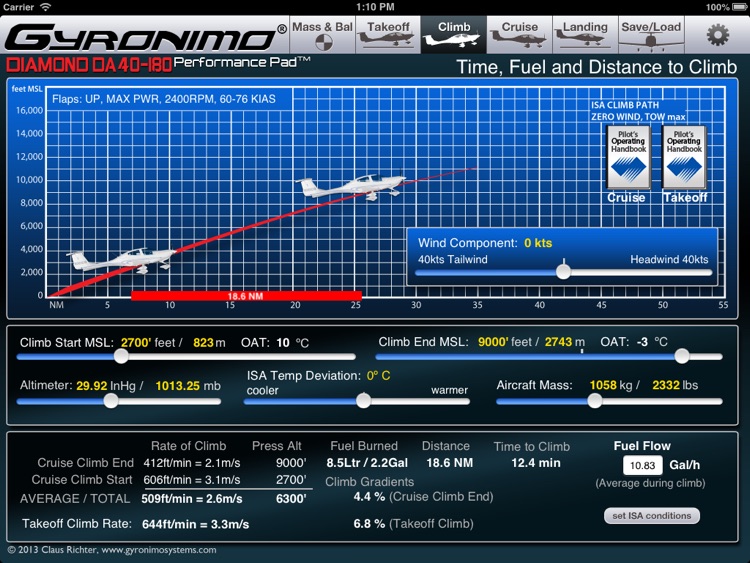
Task: Click the ISA Temp Deviation slider knob
Action: (x=364, y=401)
